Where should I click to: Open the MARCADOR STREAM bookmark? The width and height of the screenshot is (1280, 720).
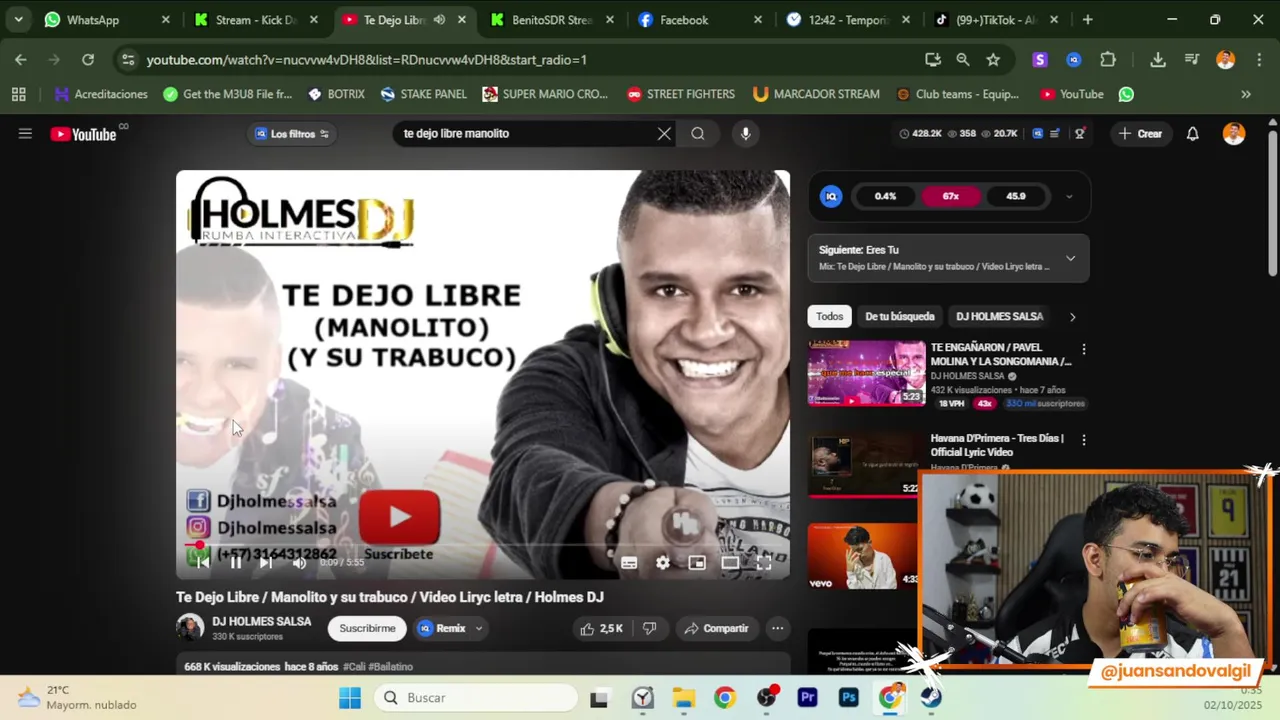(x=816, y=94)
